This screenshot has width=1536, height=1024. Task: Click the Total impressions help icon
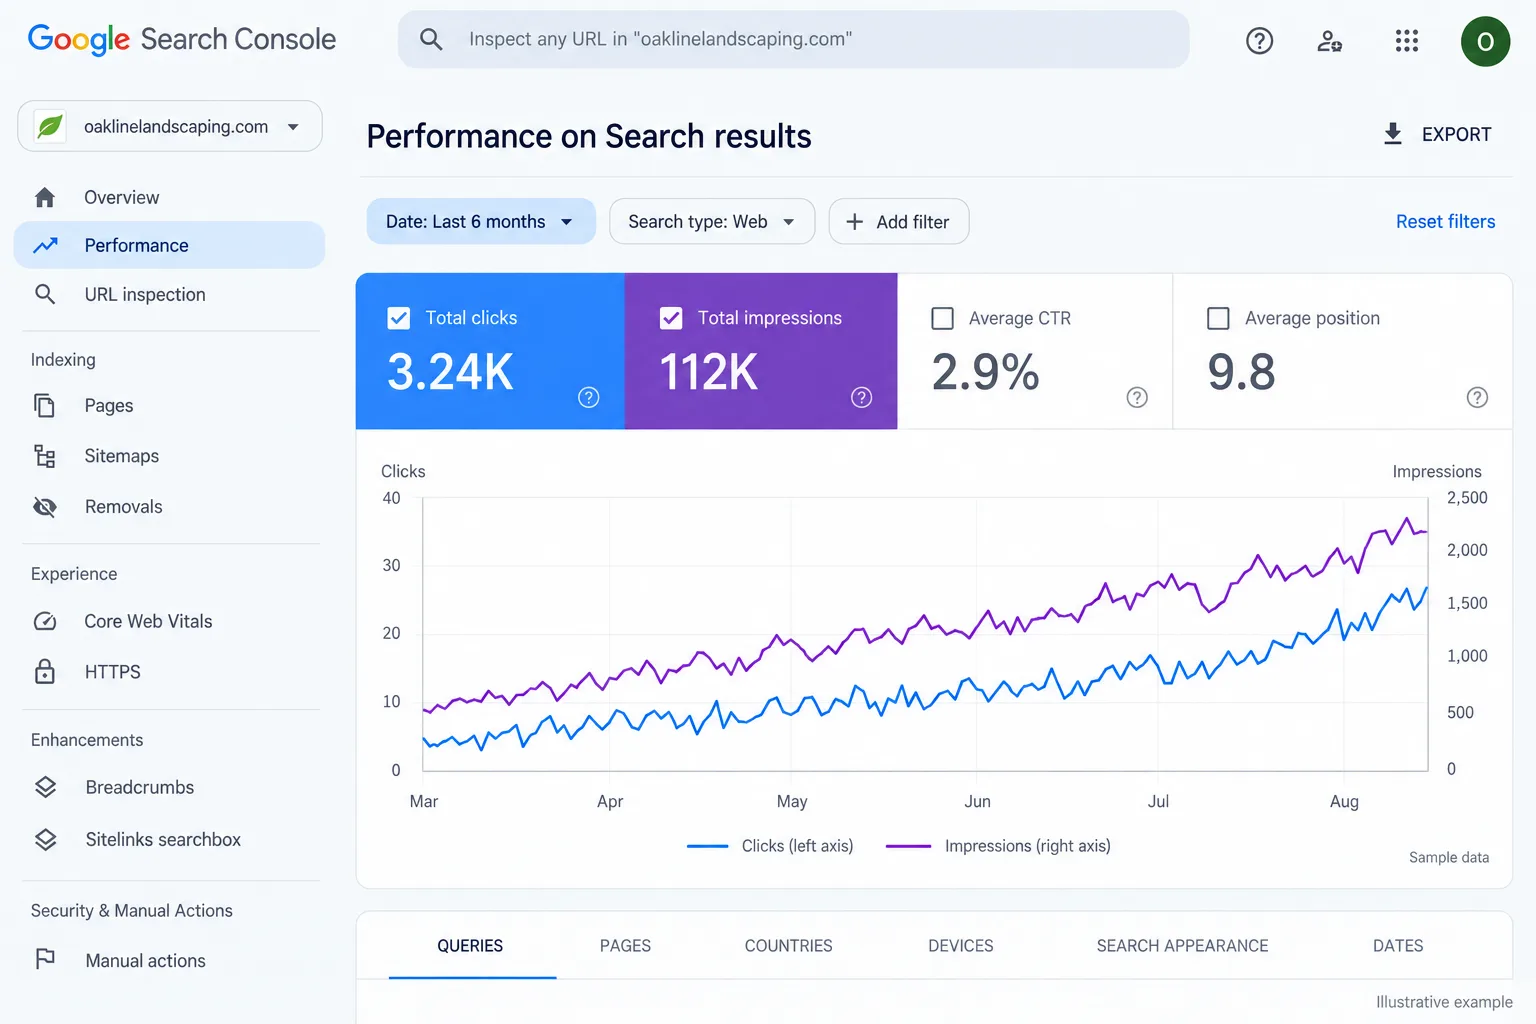click(x=861, y=397)
